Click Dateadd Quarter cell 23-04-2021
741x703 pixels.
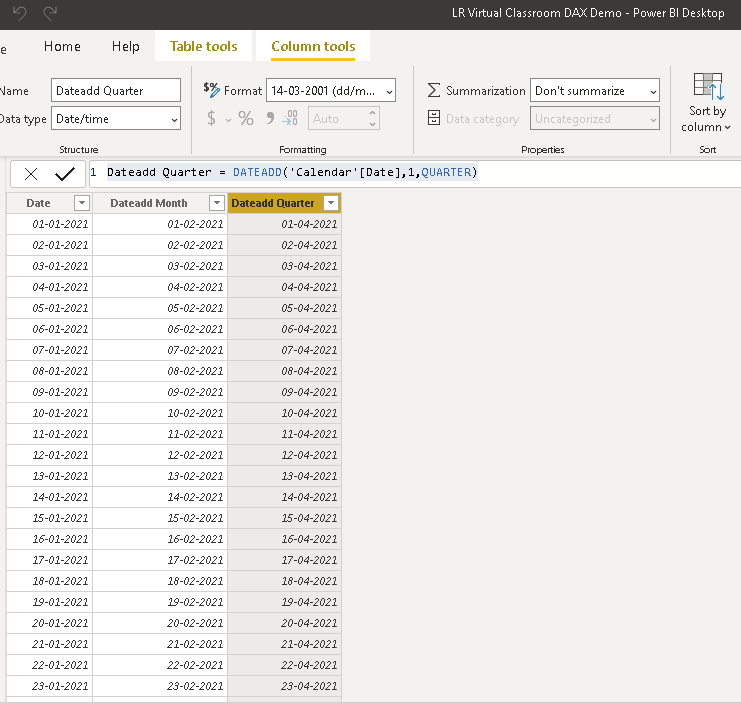point(284,686)
